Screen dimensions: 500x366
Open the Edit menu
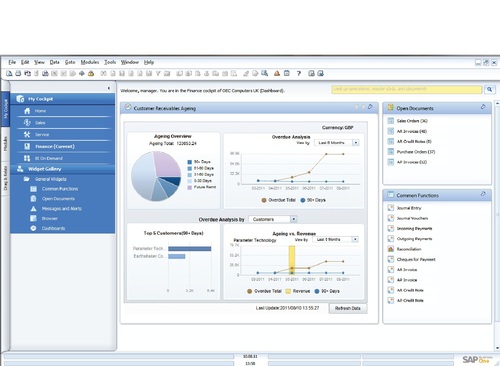point(25,62)
